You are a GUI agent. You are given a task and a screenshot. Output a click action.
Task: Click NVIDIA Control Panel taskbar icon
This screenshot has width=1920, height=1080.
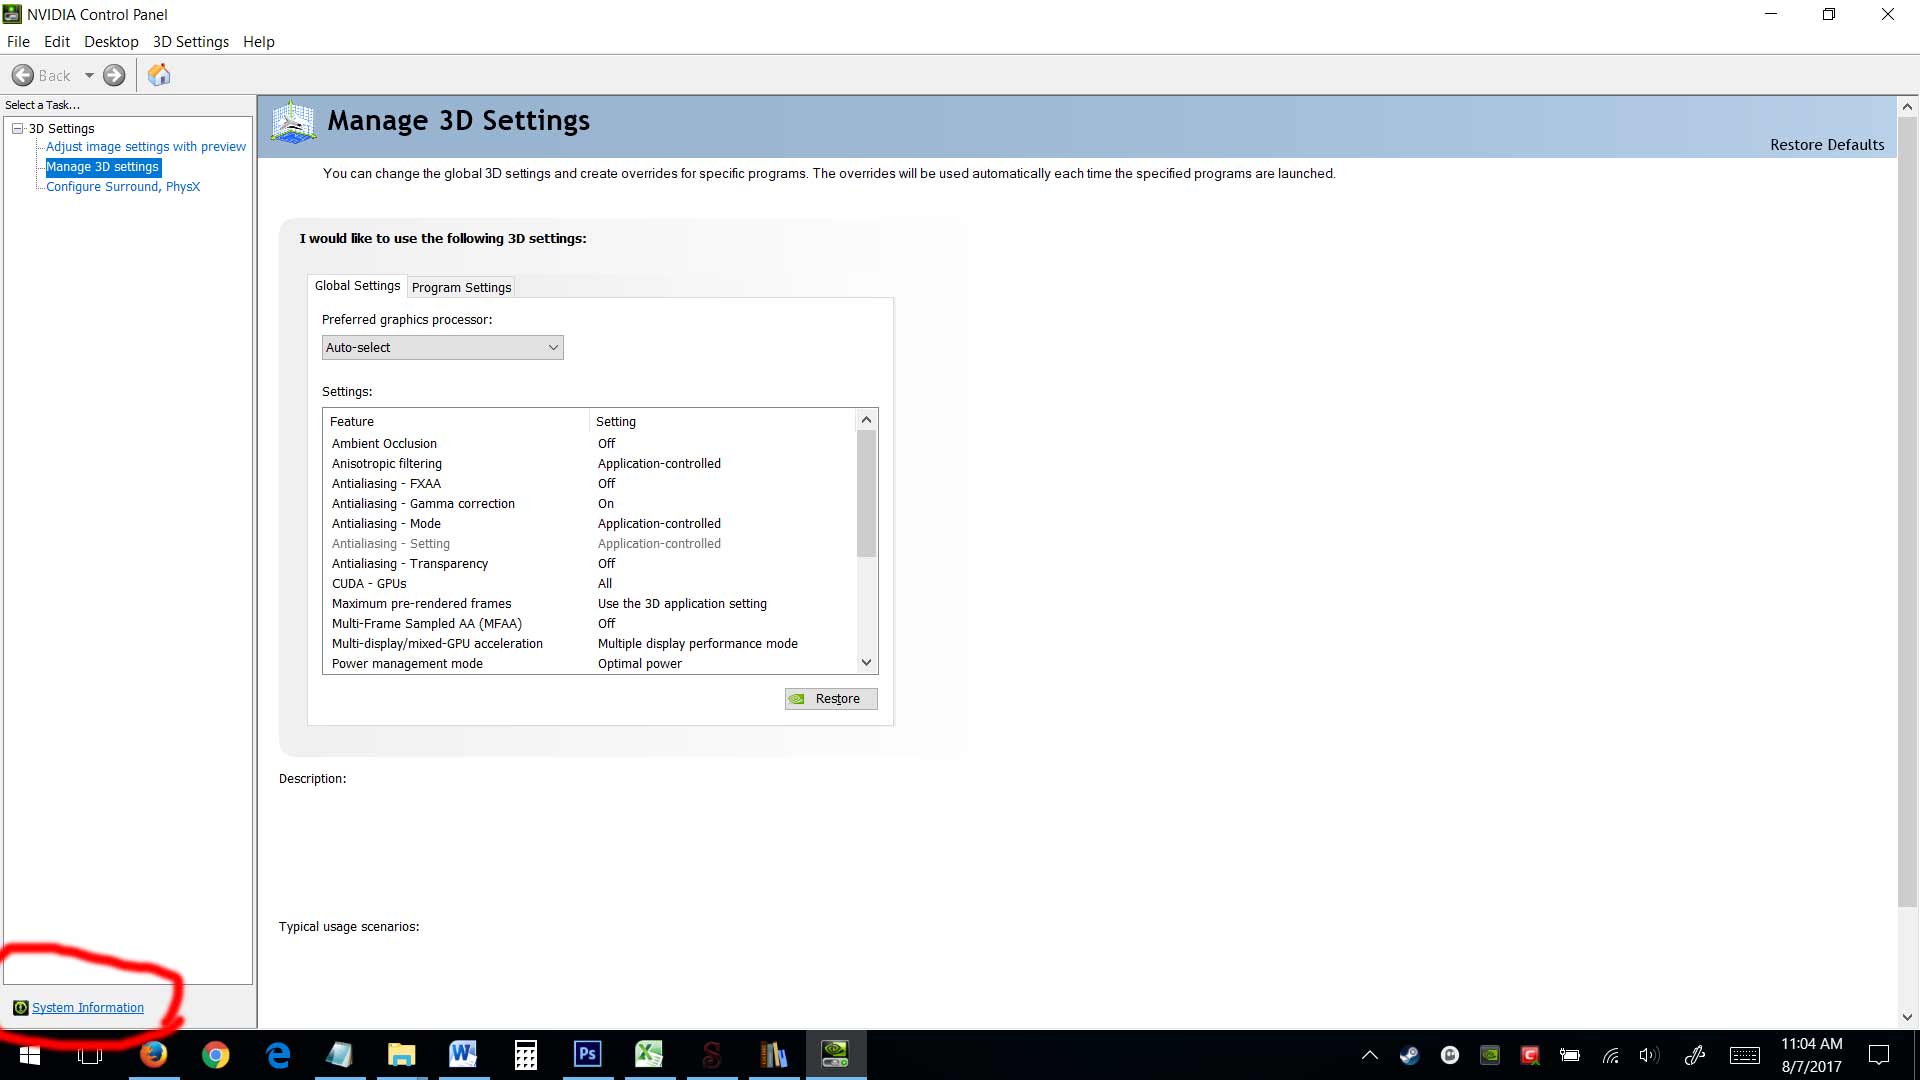point(835,1055)
